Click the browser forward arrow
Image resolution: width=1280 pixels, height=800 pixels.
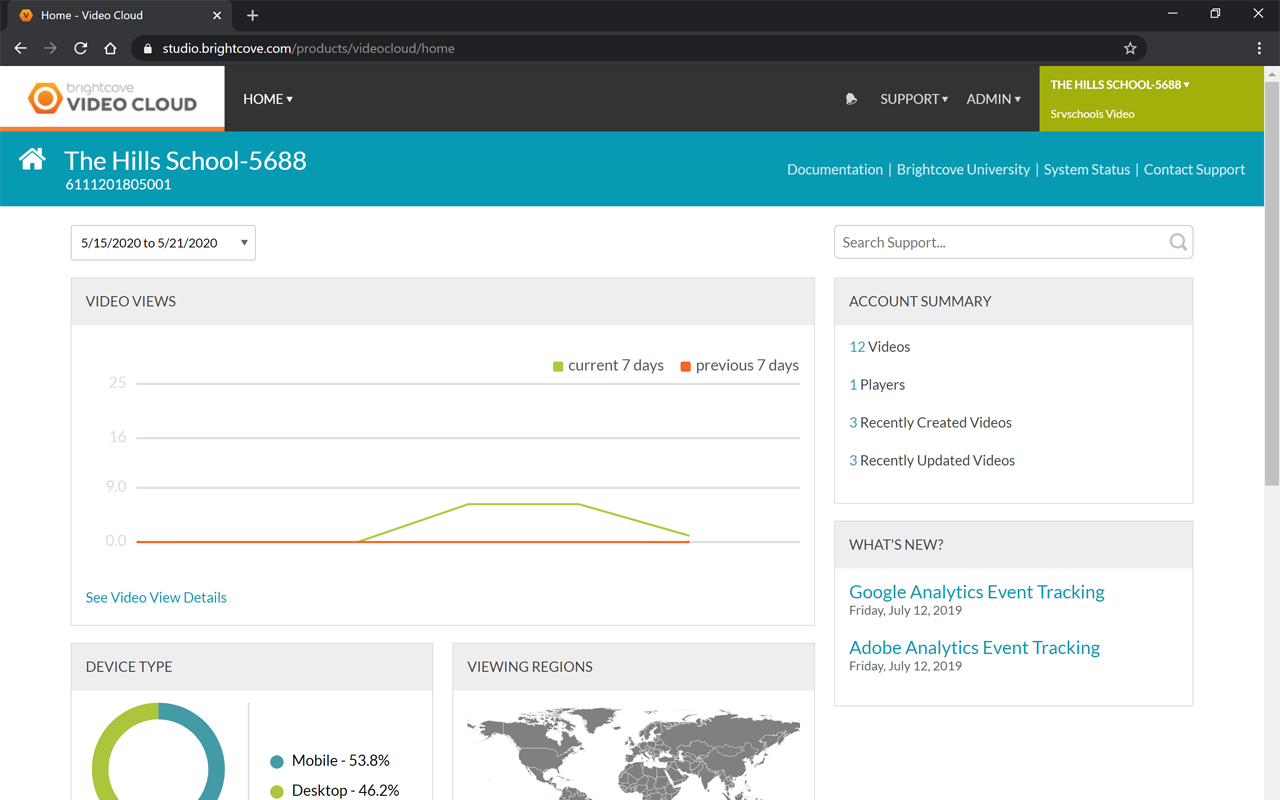coord(51,48)
